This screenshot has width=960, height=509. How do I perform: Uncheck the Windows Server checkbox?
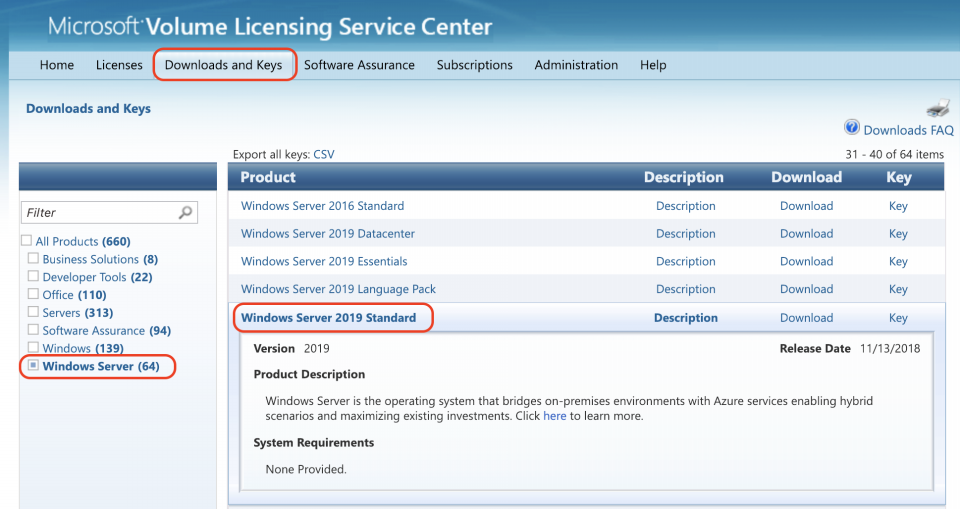click(33, 366)
